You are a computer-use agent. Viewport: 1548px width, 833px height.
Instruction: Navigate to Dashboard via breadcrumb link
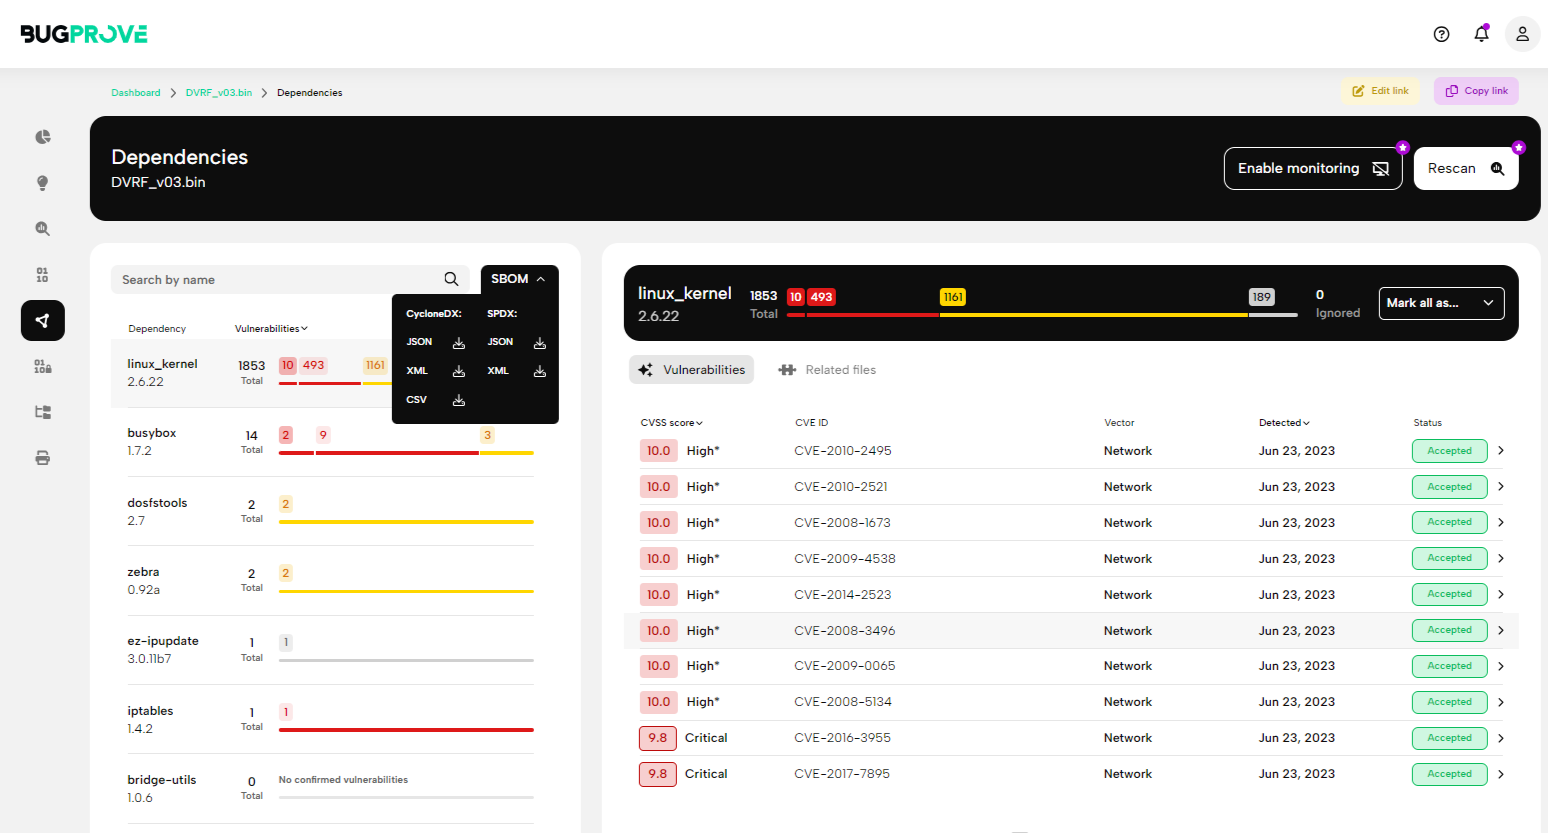135,91
